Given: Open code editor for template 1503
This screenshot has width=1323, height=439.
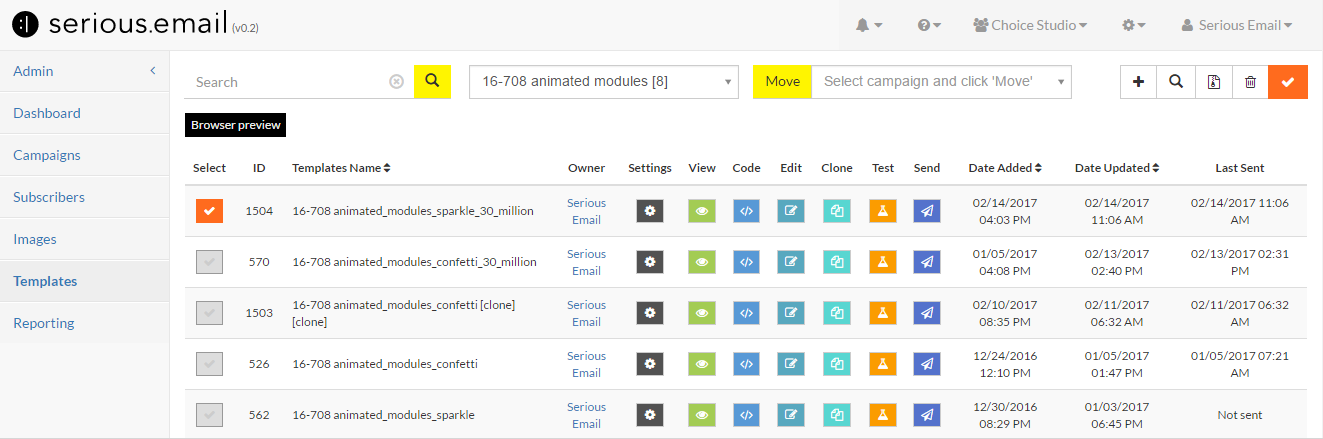Looking at the screenshot, I should [x=746, y=313].
